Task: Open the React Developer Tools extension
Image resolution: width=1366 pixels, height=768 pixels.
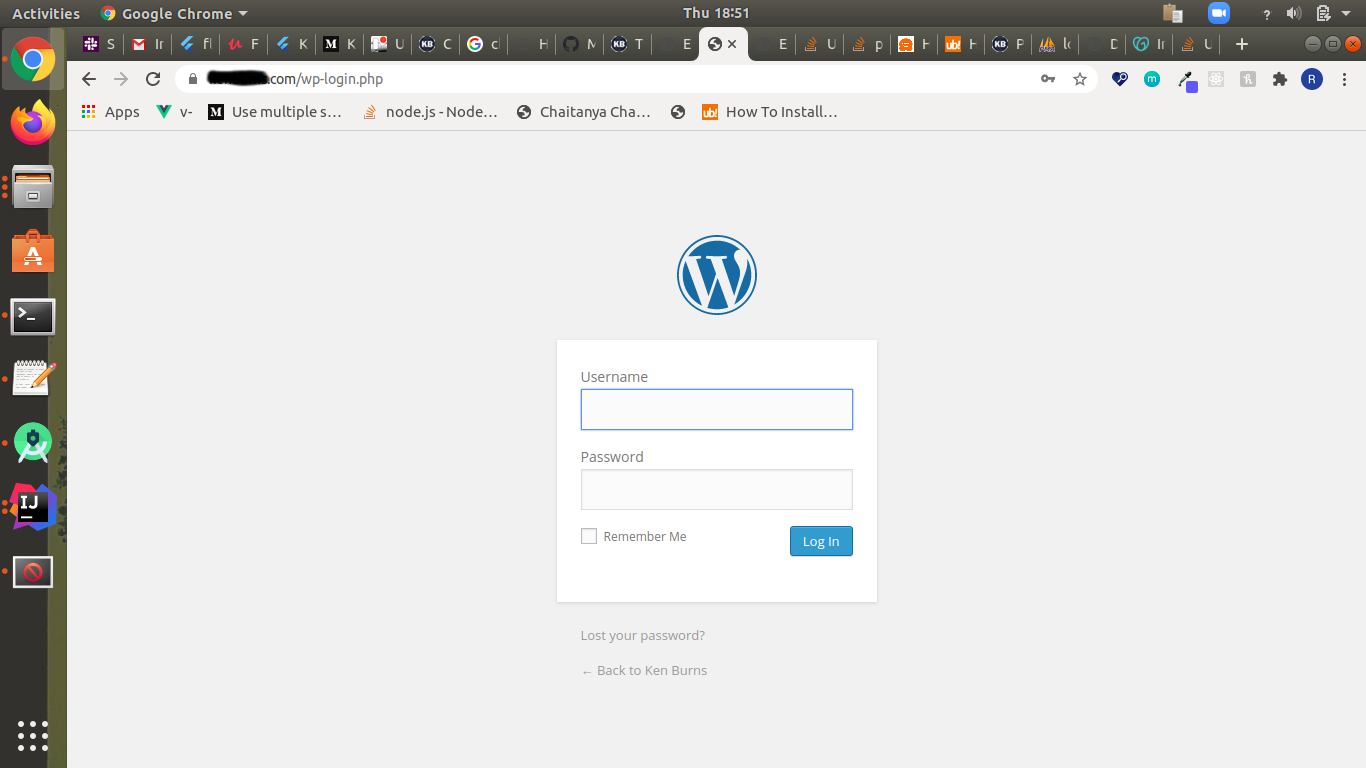Action: click(x=1216, y=79)
